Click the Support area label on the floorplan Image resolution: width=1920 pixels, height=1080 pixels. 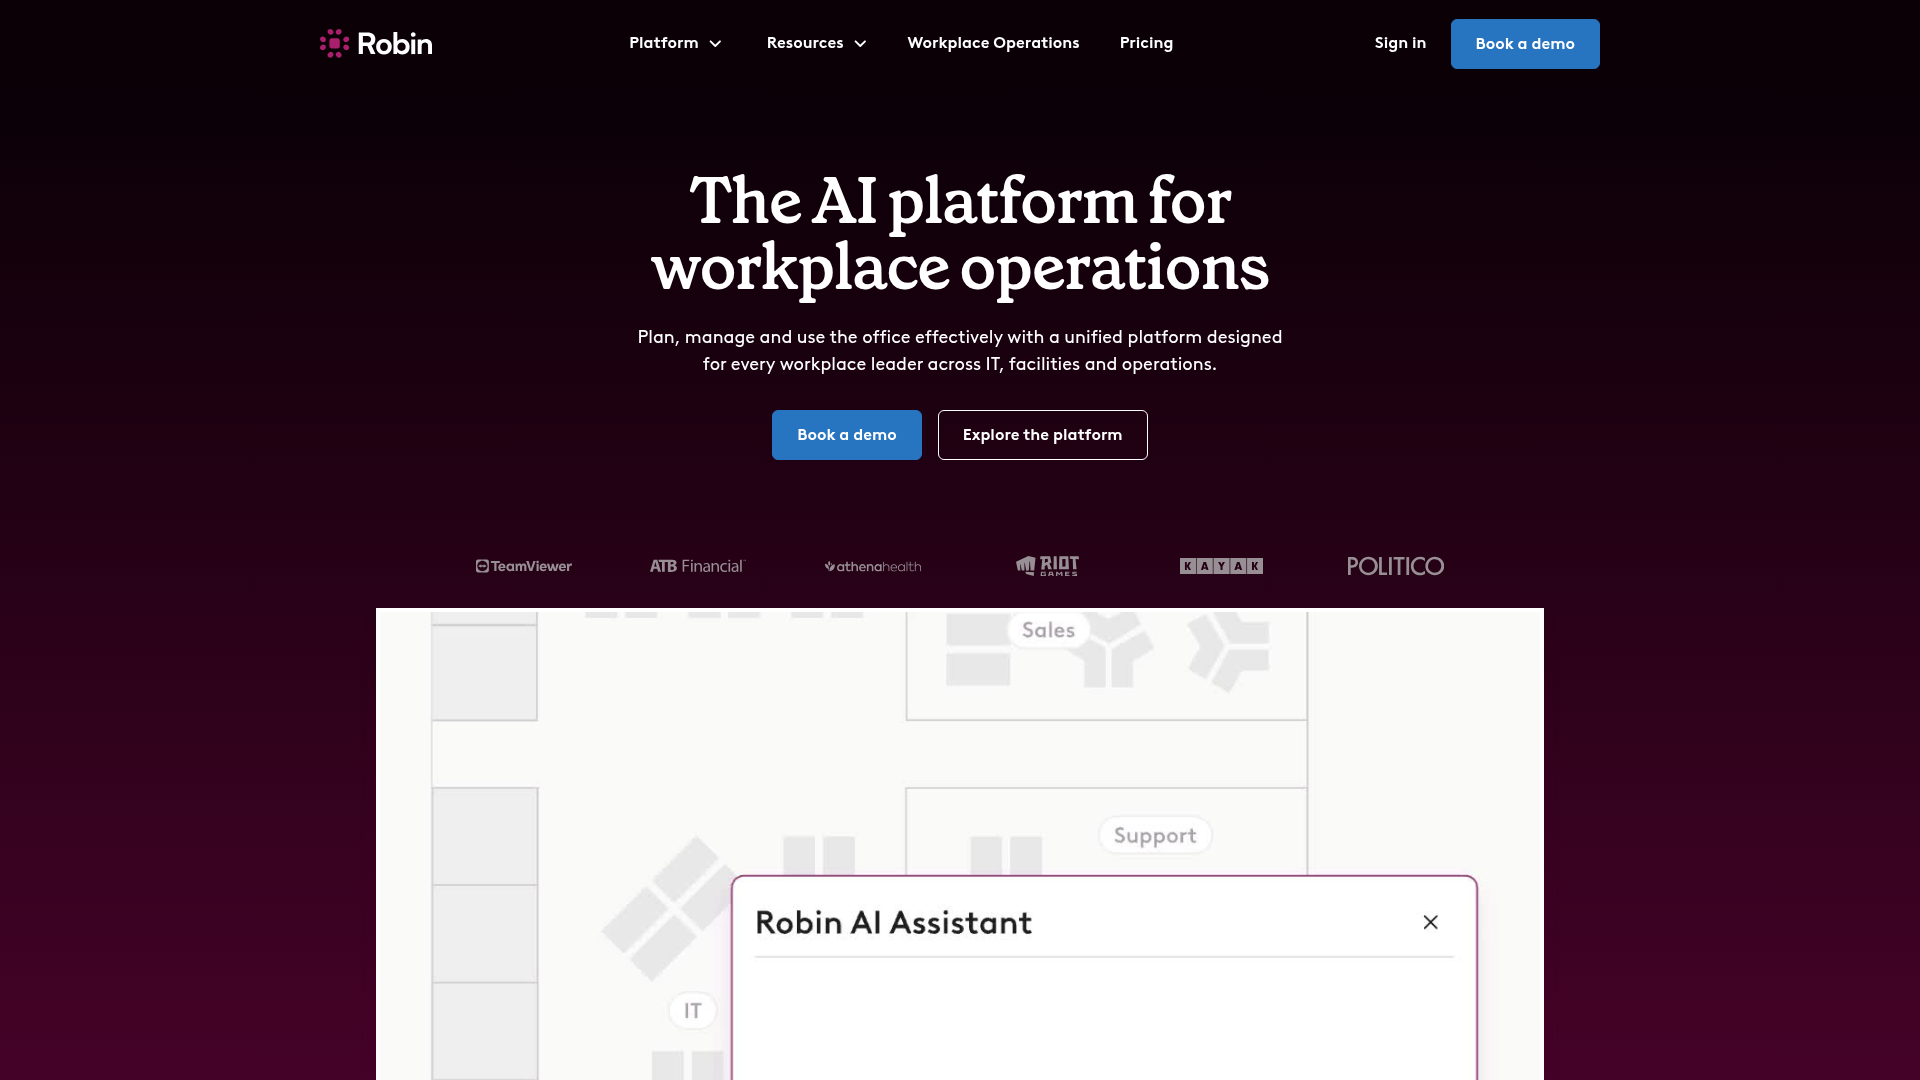tap(1155, 835)
